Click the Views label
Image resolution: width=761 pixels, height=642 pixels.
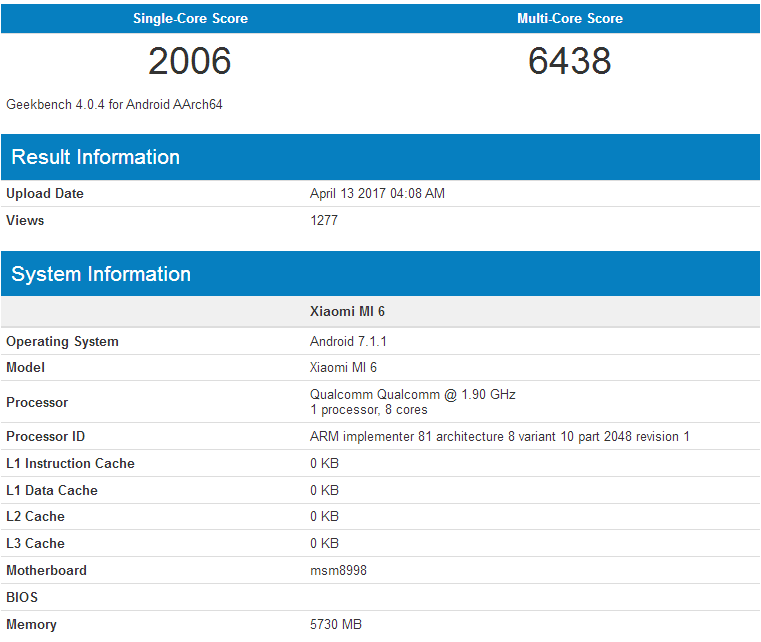click(25, 220)
